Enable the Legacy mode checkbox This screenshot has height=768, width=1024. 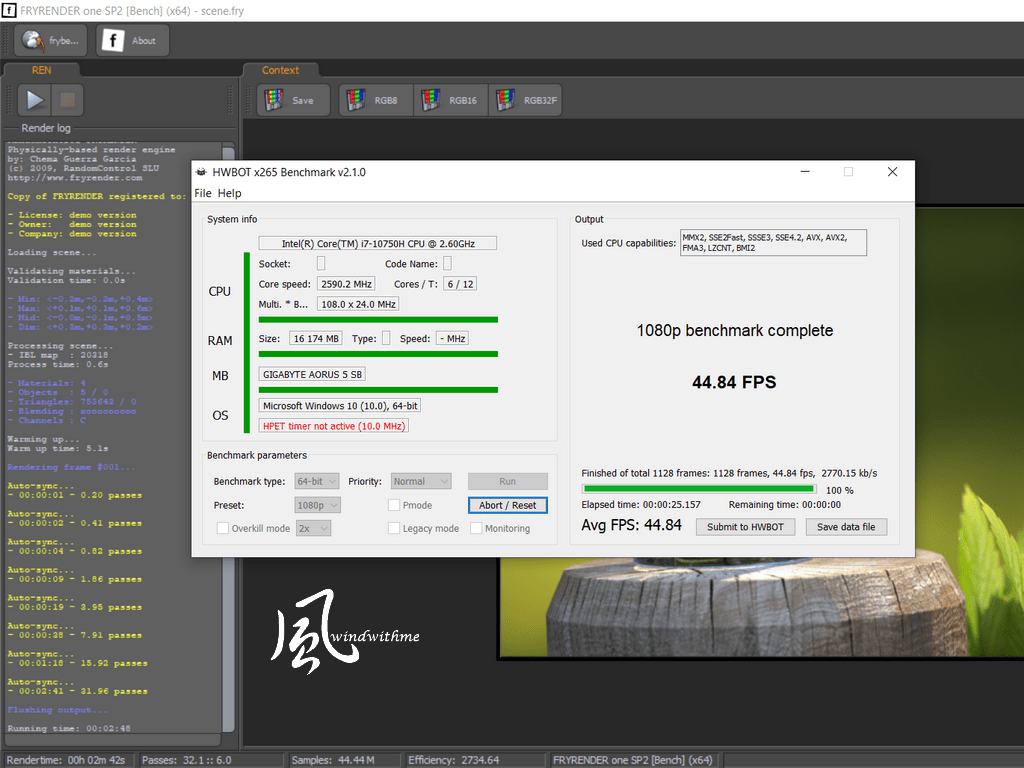(394, 528)
